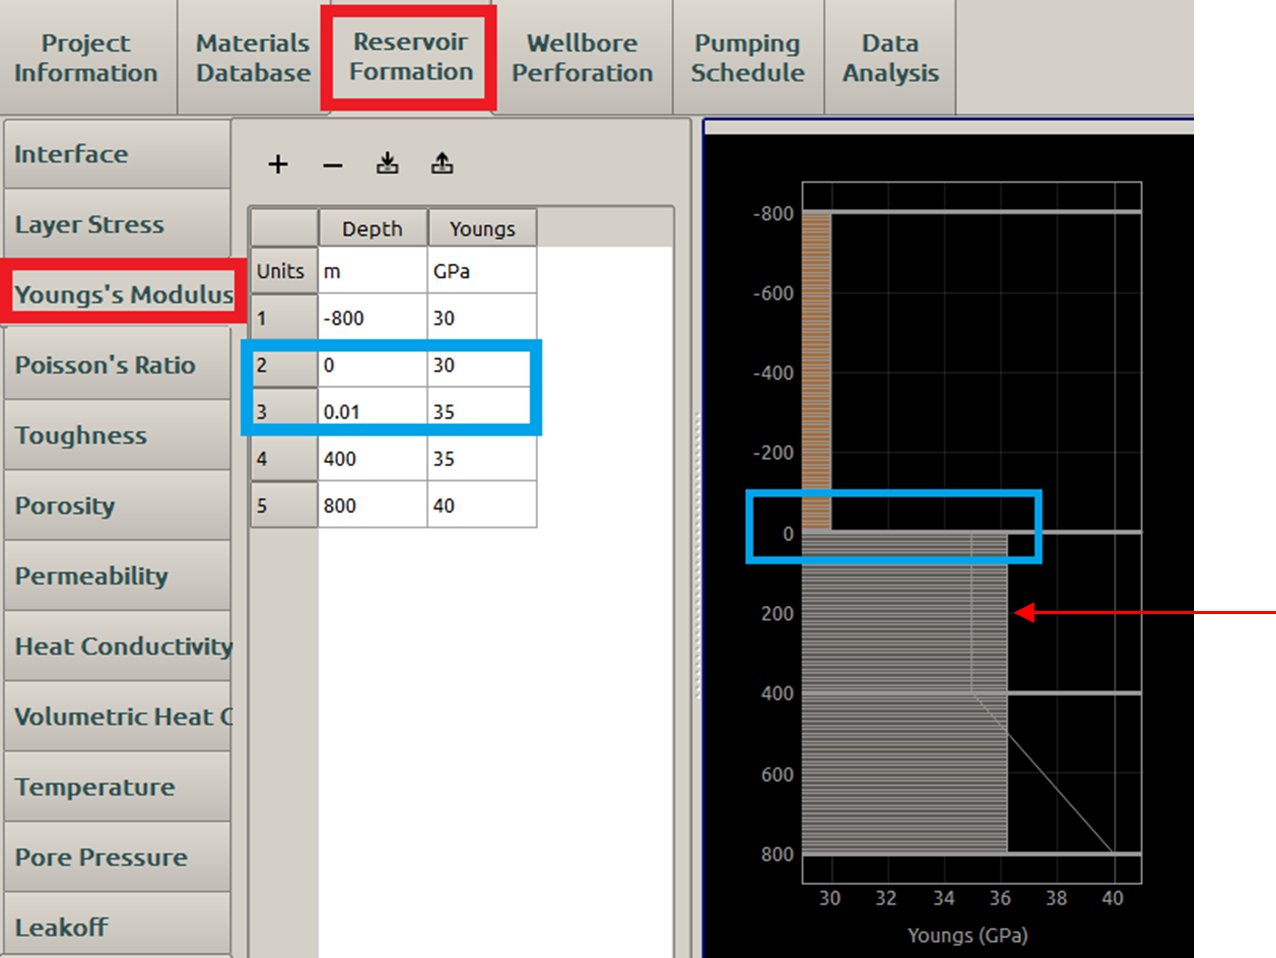Click Youngs cell '30' in row 1

[482, 318]
